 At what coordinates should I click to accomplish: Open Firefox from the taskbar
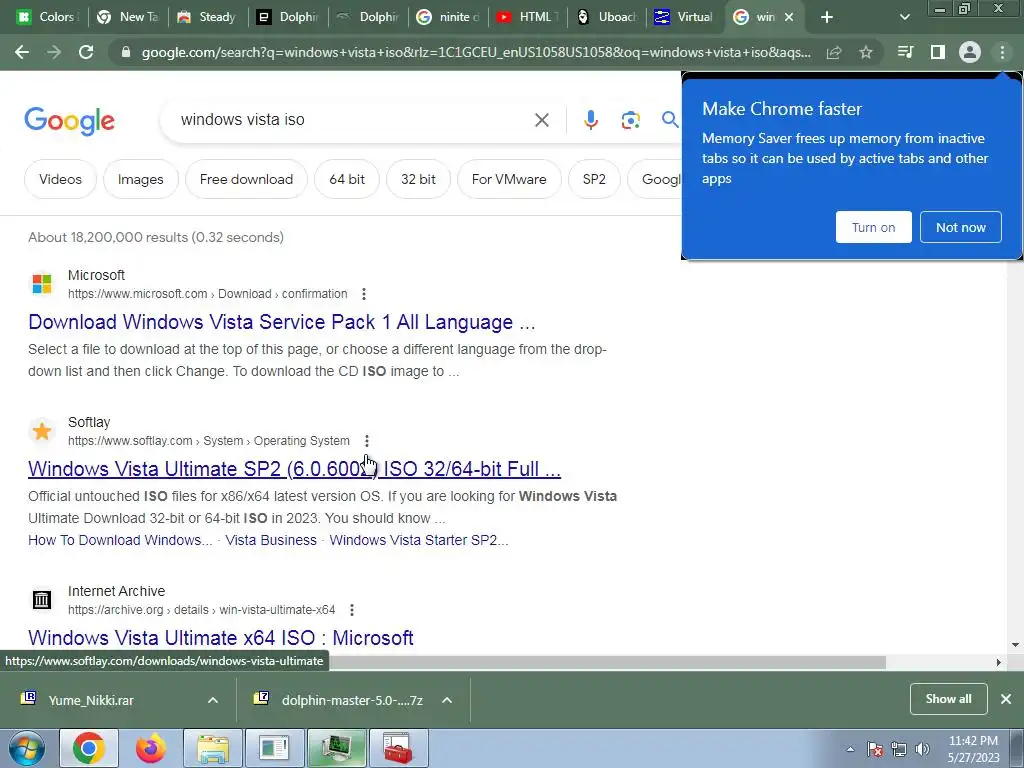pyautogui.click(x=150, y=748)
